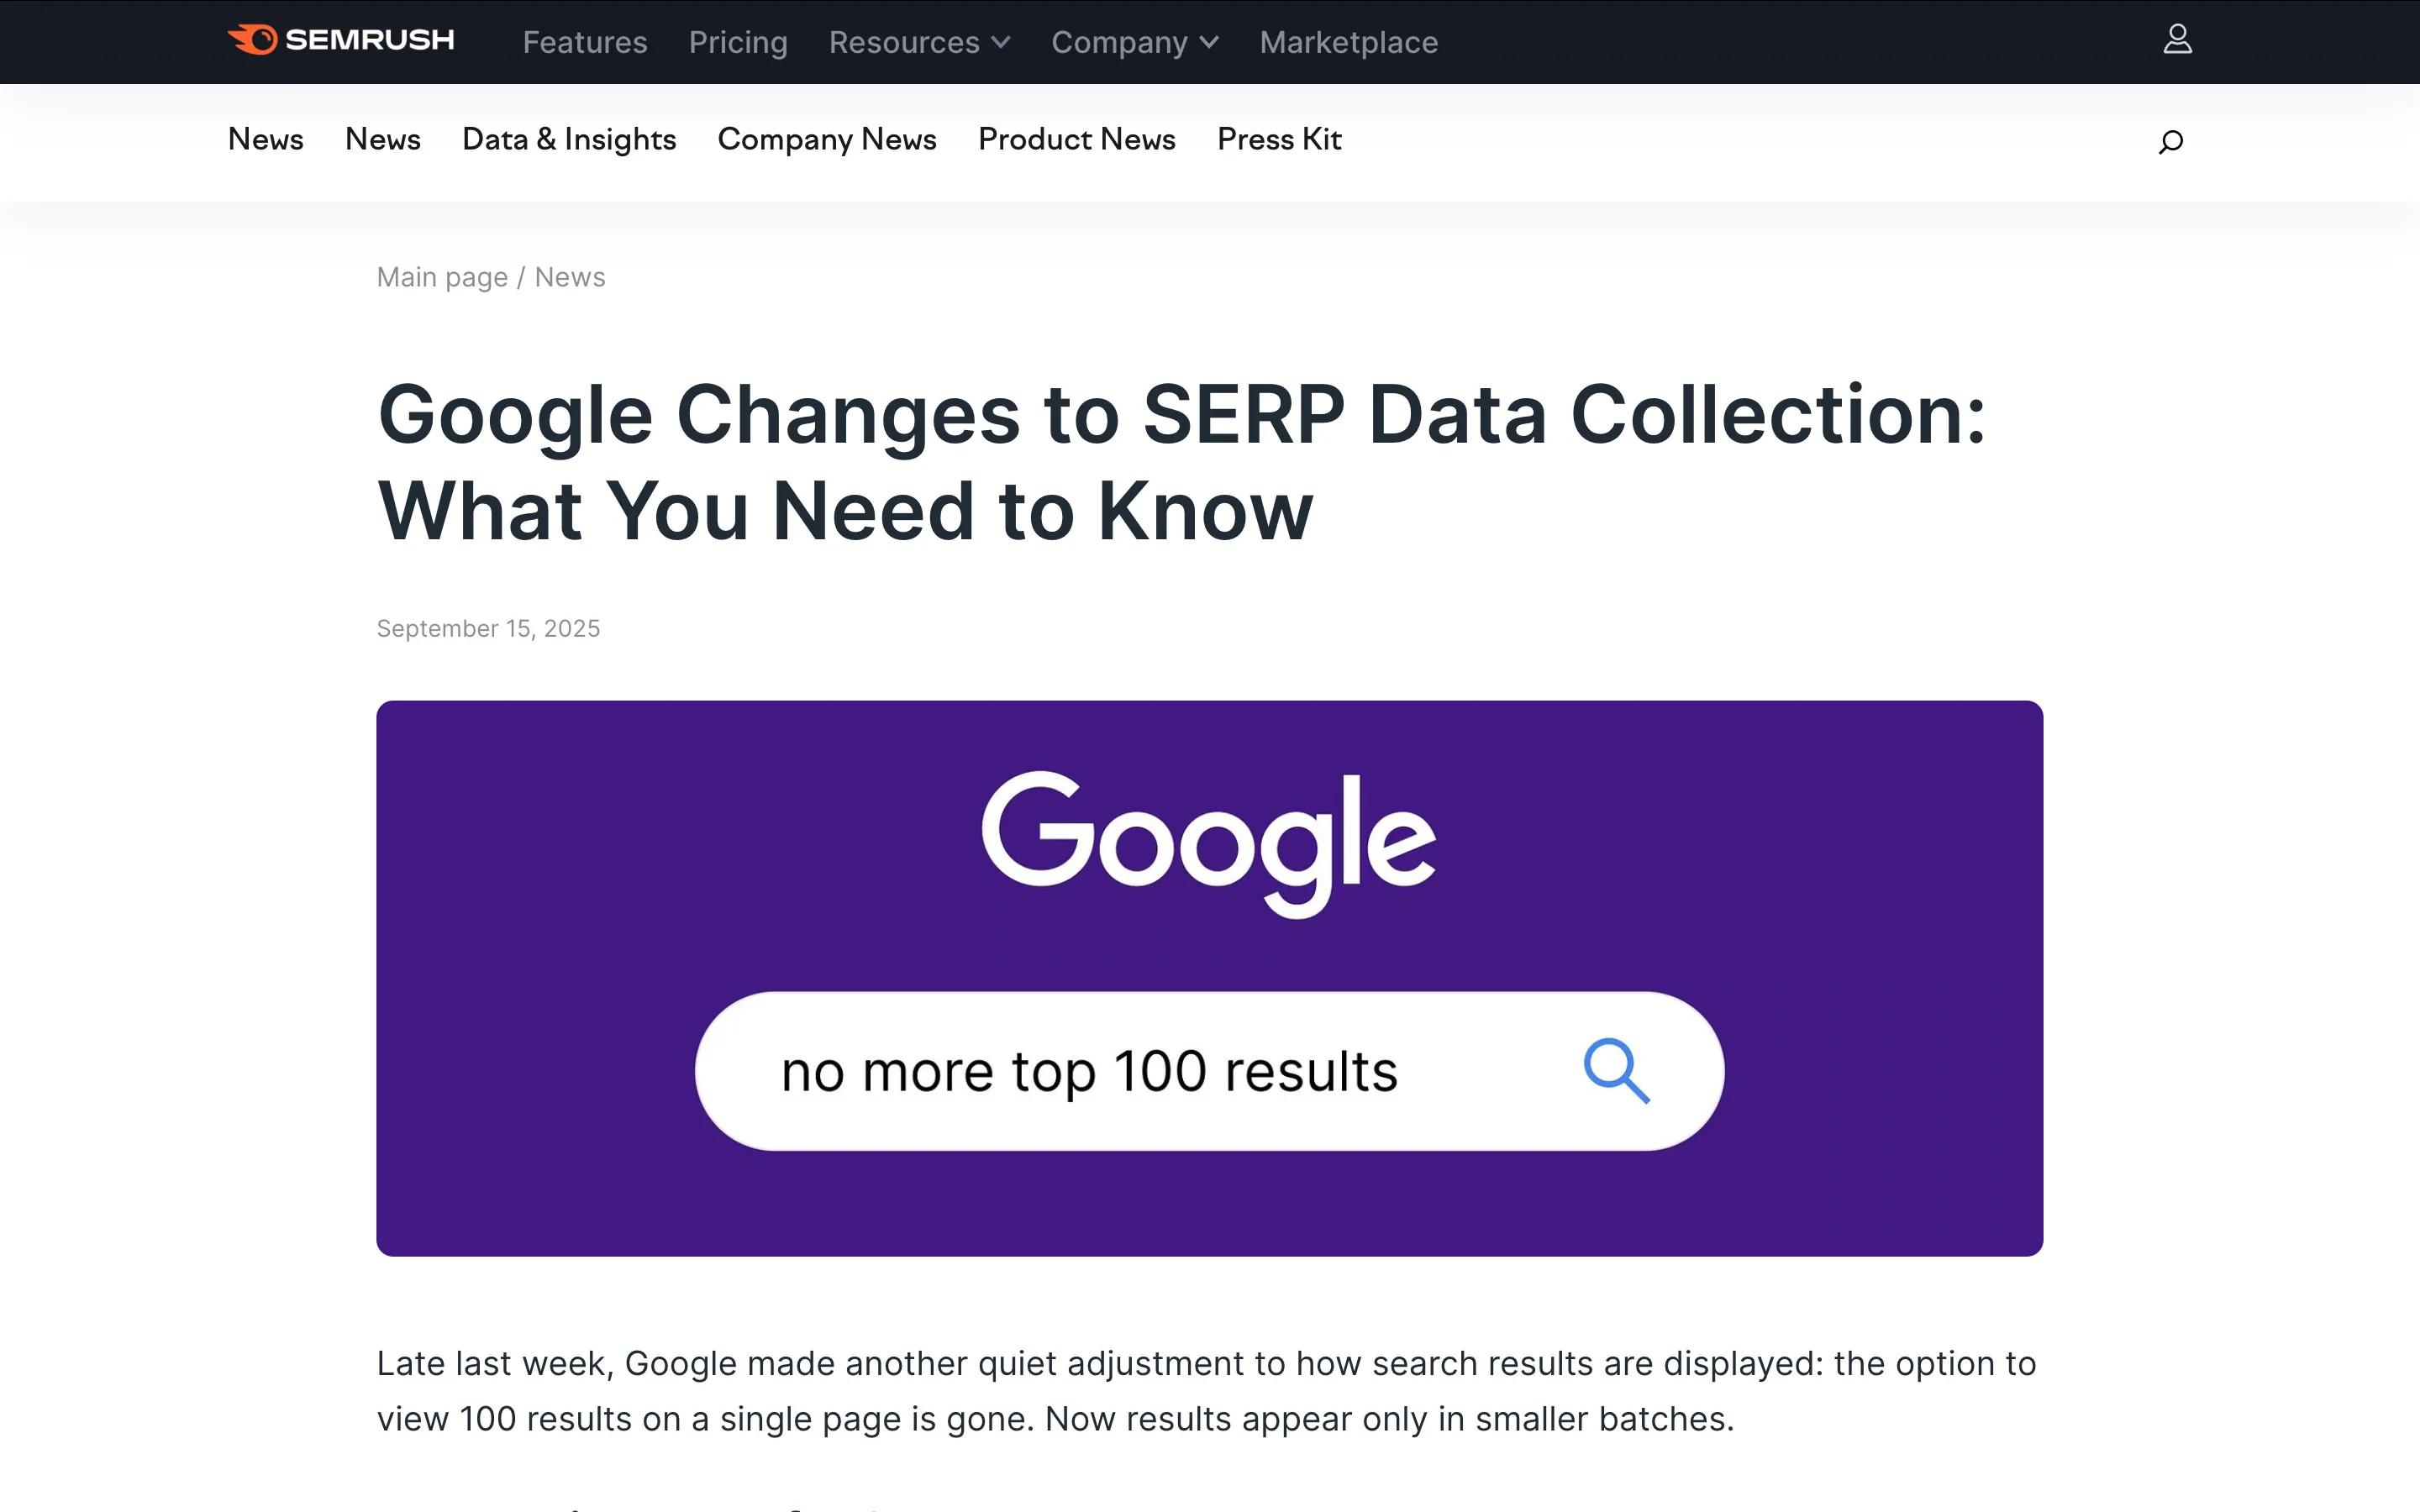Click the Semrush logo
This screenshot has width=2420, height=1512.
341,40
